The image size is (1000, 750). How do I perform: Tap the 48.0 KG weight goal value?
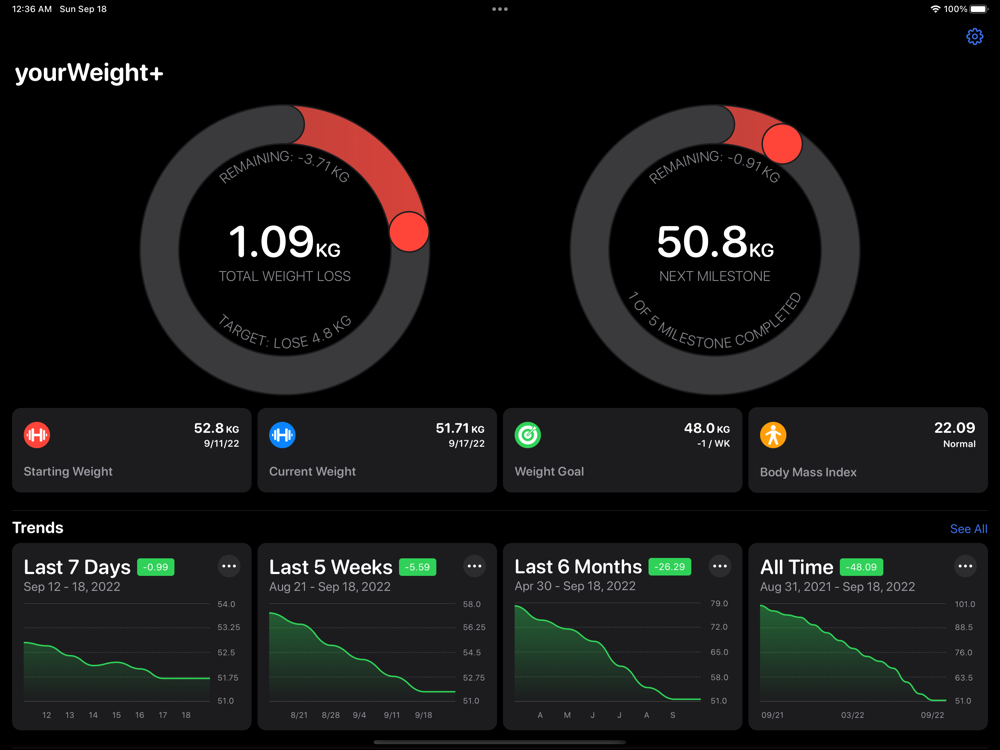(707, 428)
